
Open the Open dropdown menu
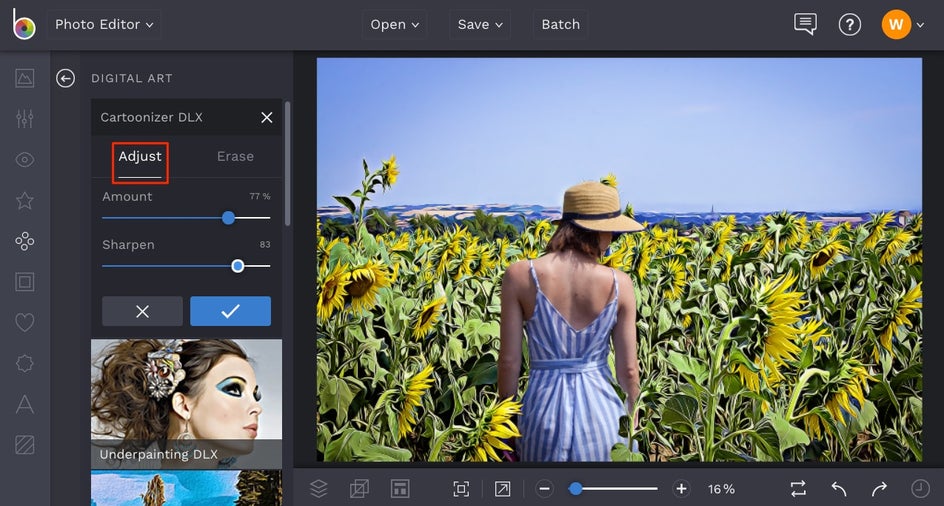pos(394,25)
